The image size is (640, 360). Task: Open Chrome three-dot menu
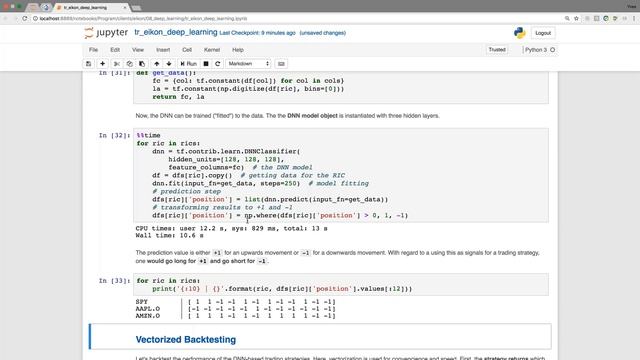point(634,18)
